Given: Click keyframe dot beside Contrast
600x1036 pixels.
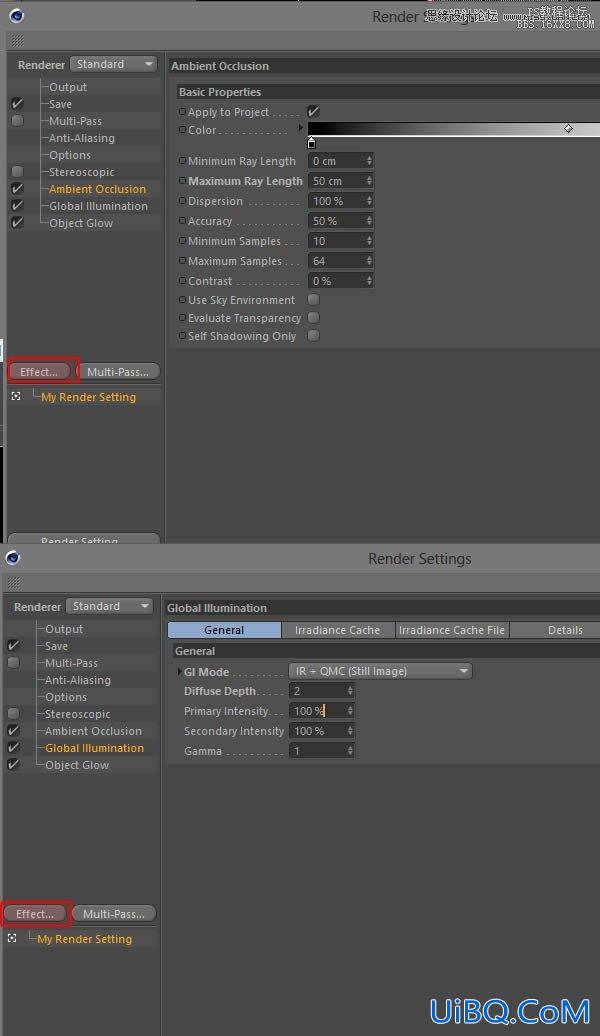Looking at the screenshot, I should (x=182, y=281).
